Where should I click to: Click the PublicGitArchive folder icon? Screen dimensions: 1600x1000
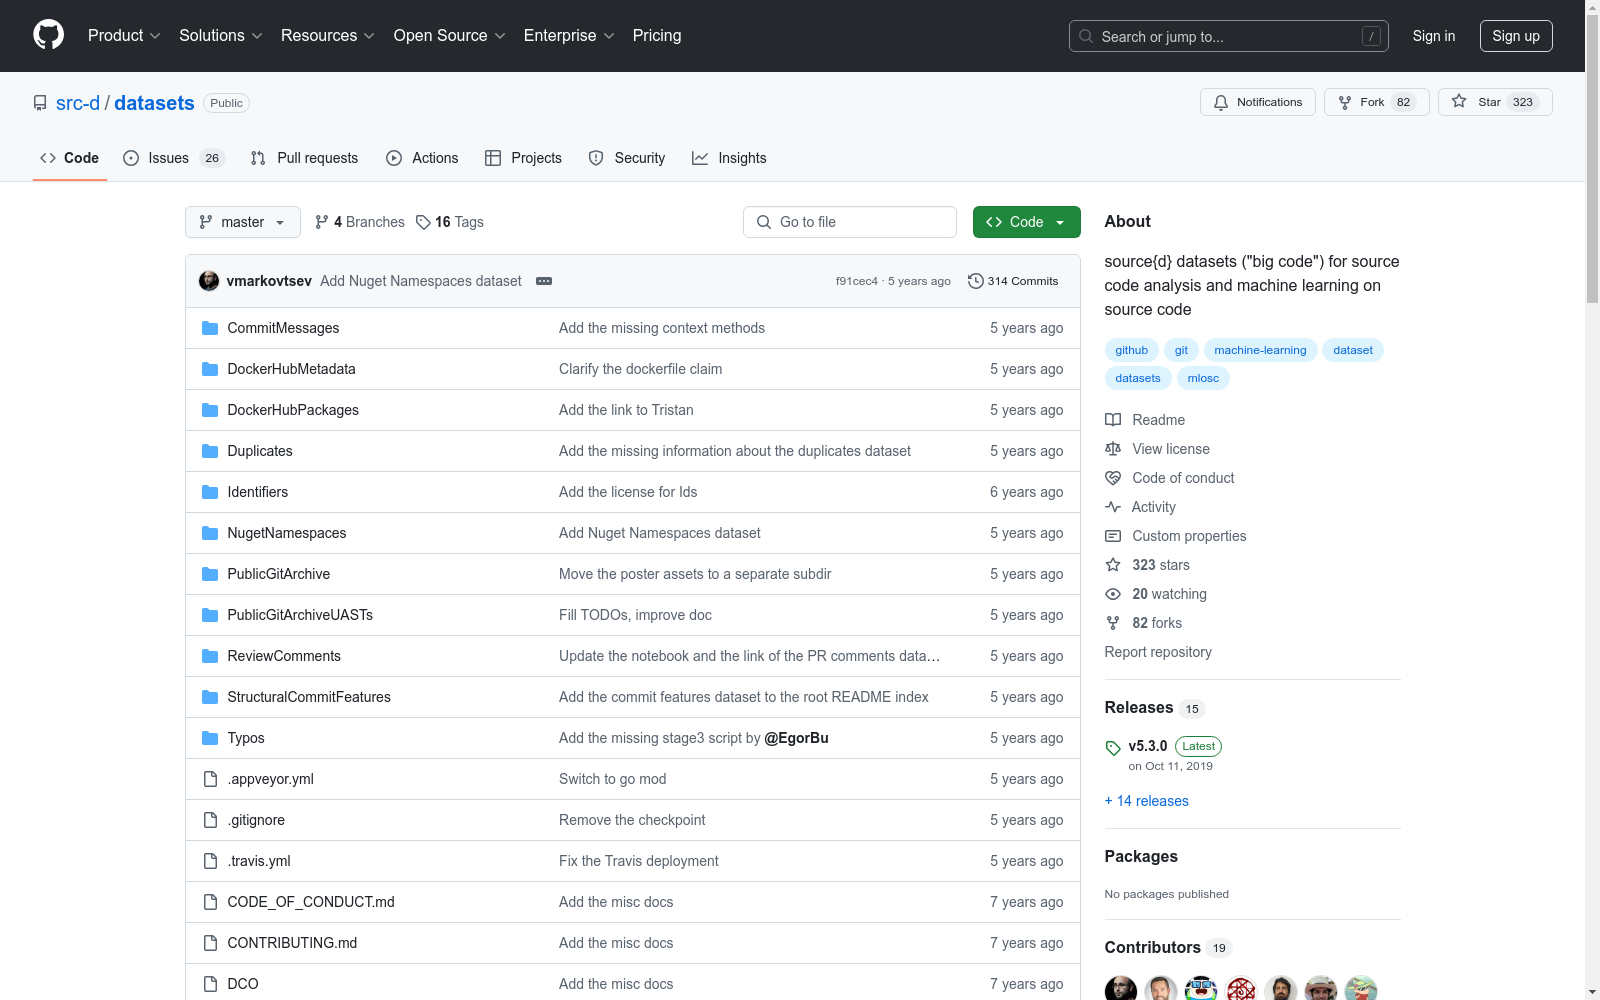click(x=210, y=574)
